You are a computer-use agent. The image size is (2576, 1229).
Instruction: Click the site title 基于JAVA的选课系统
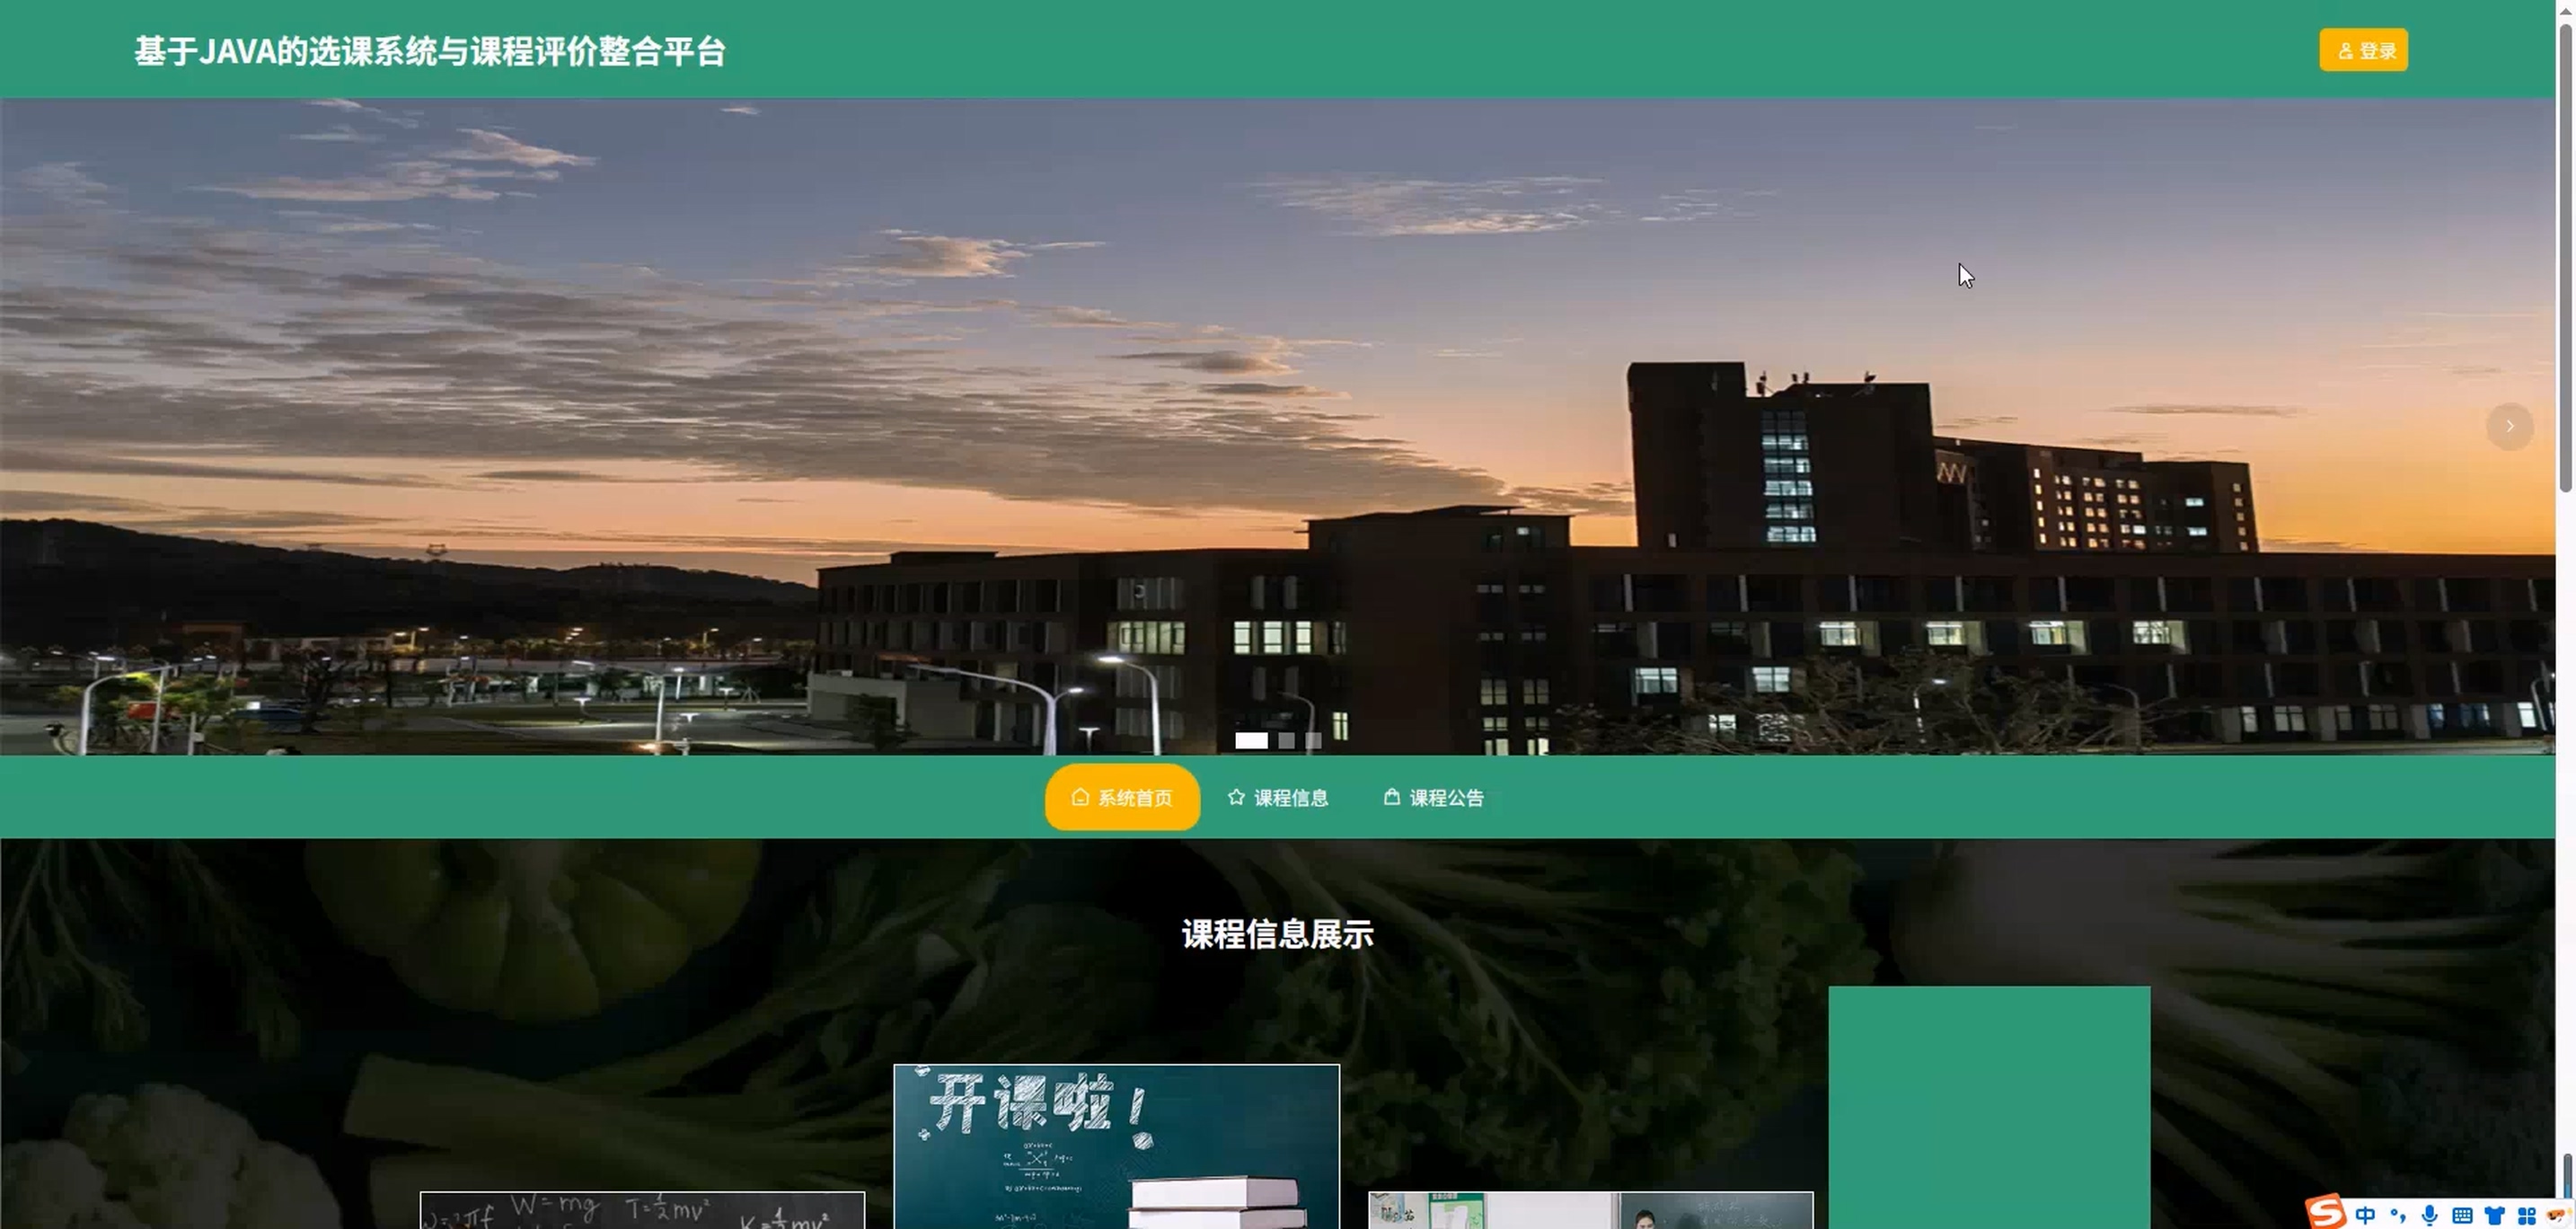coord(430,51)
